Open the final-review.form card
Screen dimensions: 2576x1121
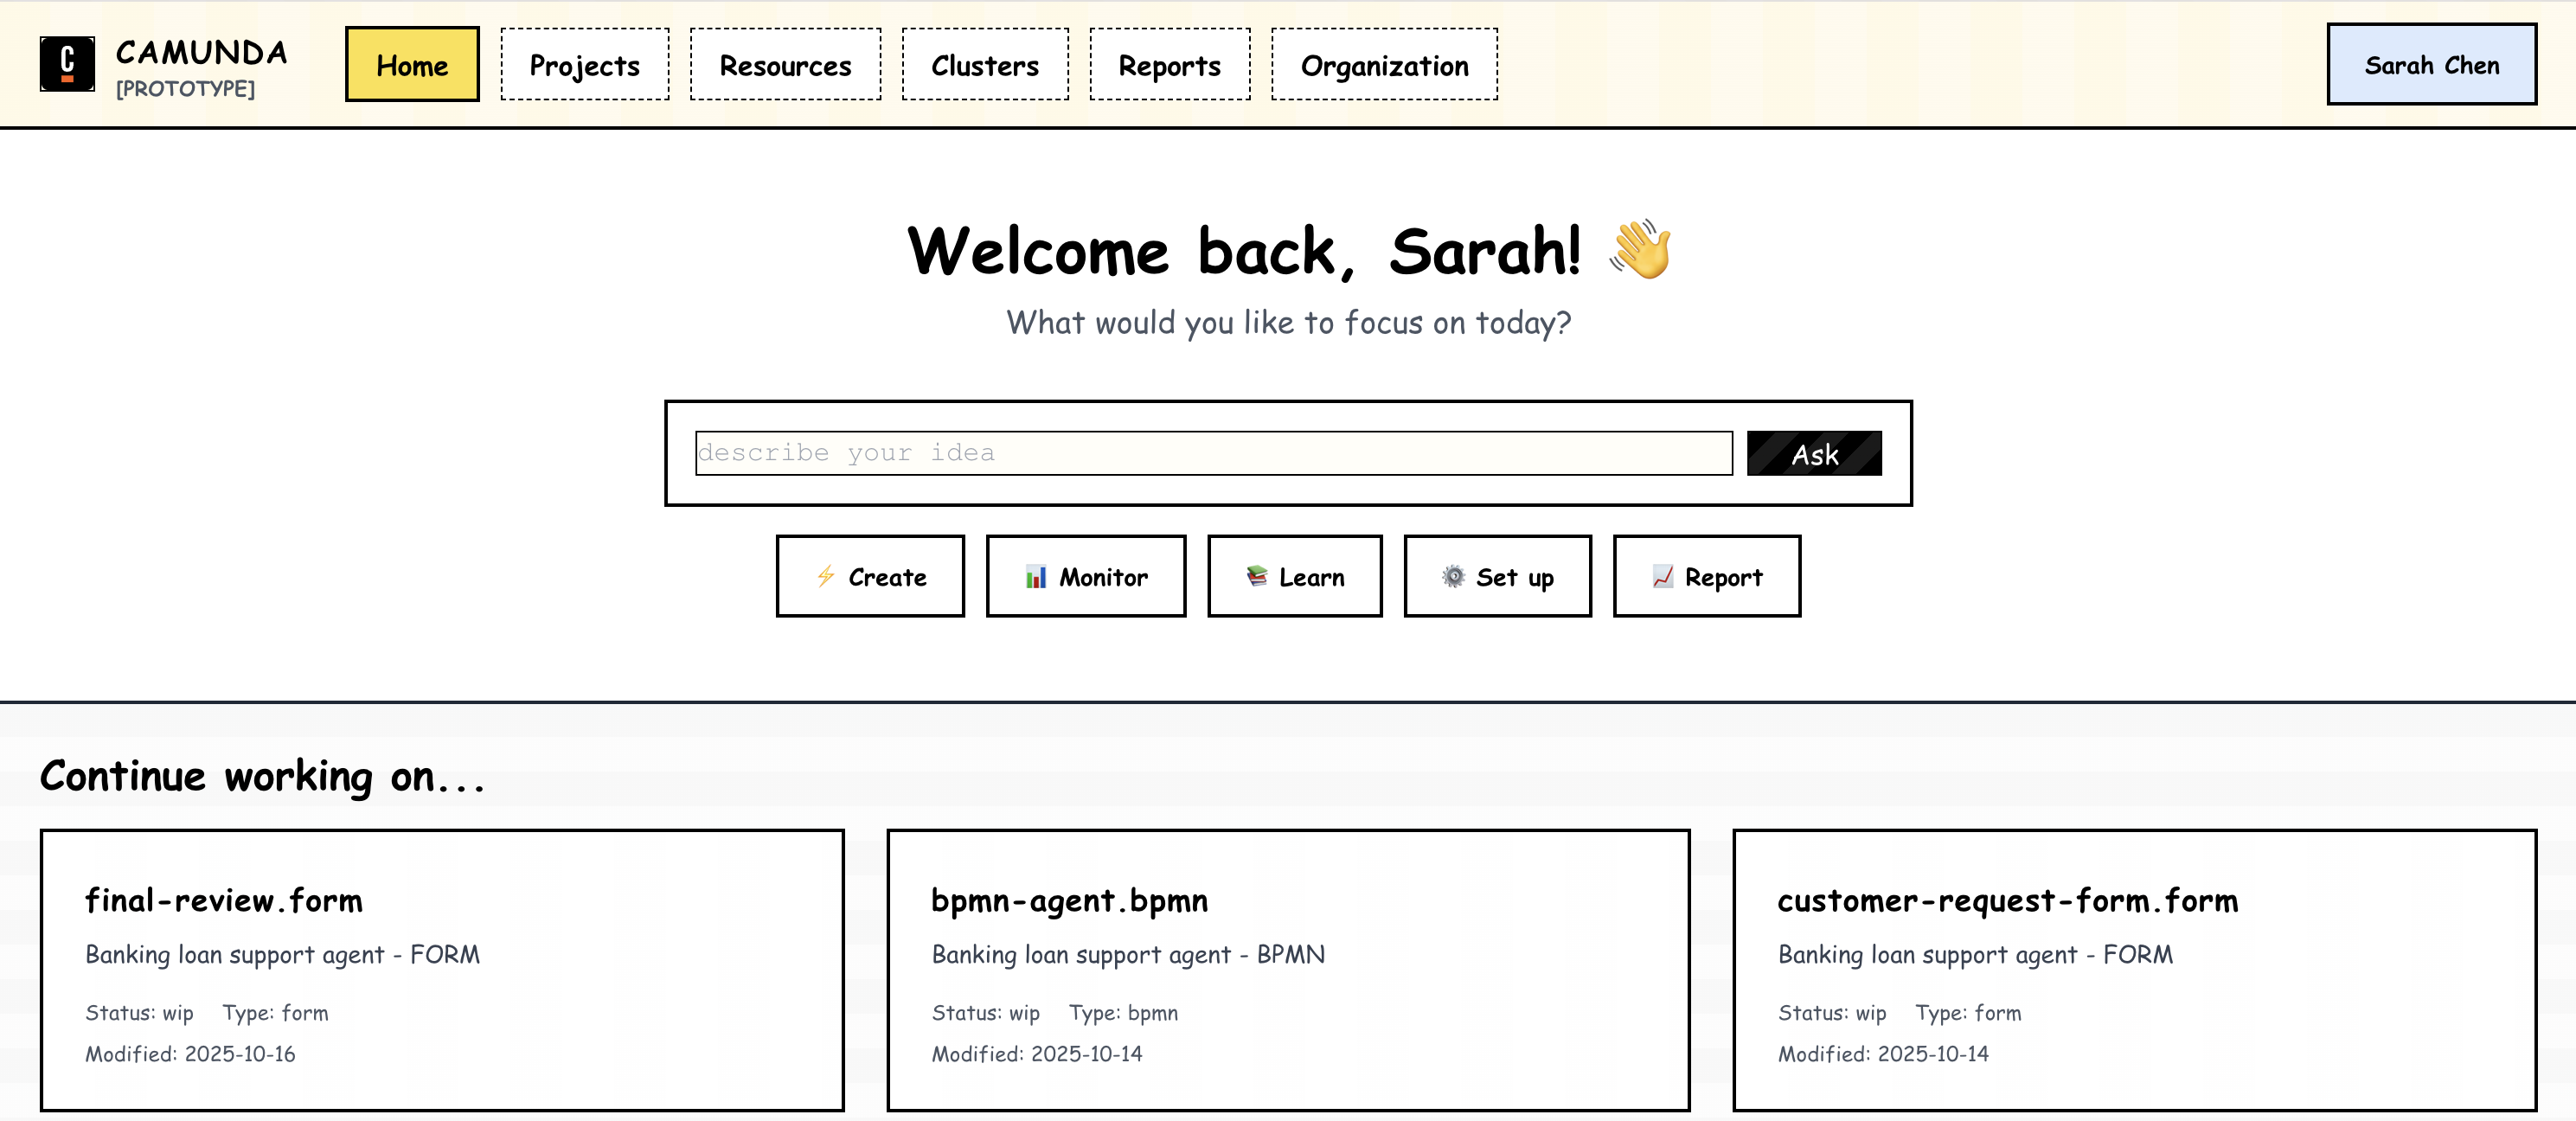[442, 969]
